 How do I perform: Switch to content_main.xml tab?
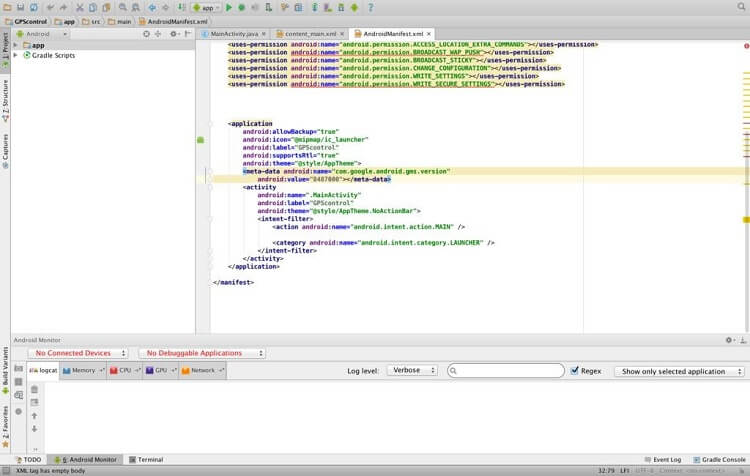[310, 34]
